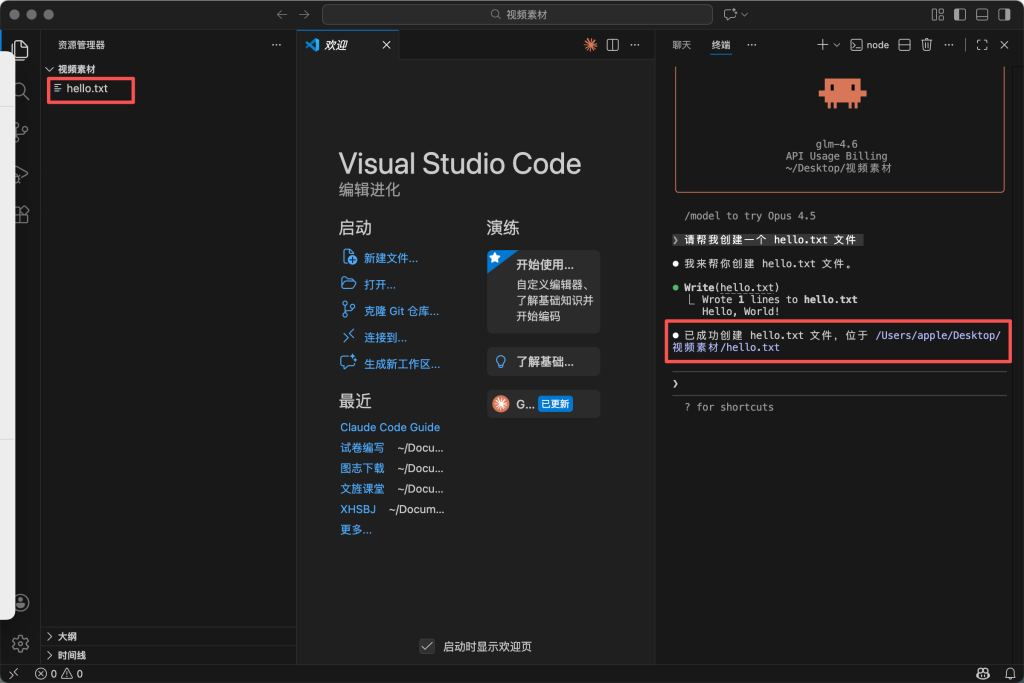Split the editor to the right
The width and height of the screenshot is (1024, 683).
(x=613, y=45)
